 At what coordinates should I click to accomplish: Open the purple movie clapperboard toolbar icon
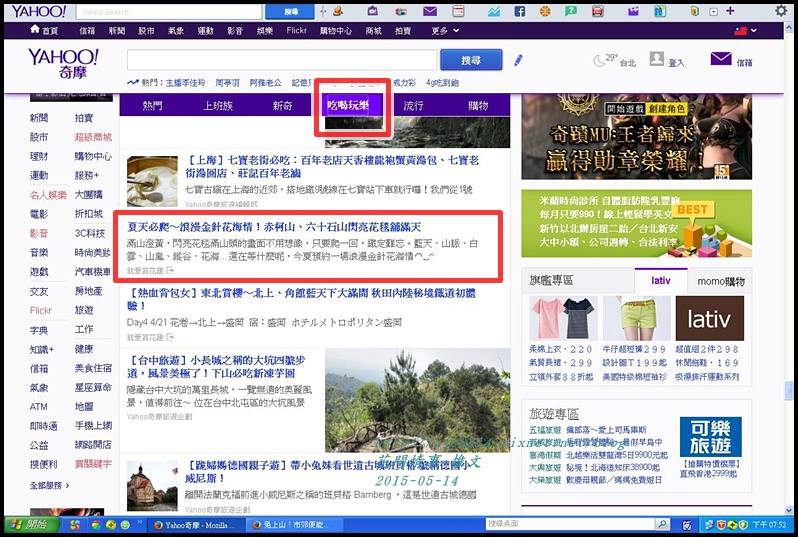pos(633,11)
